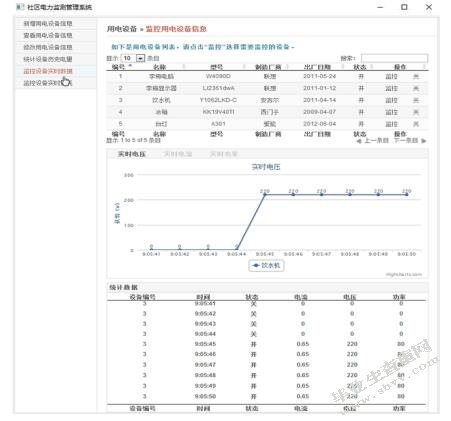
Task: Click the date cell 2012-05-04
Action: pos(319,124)
